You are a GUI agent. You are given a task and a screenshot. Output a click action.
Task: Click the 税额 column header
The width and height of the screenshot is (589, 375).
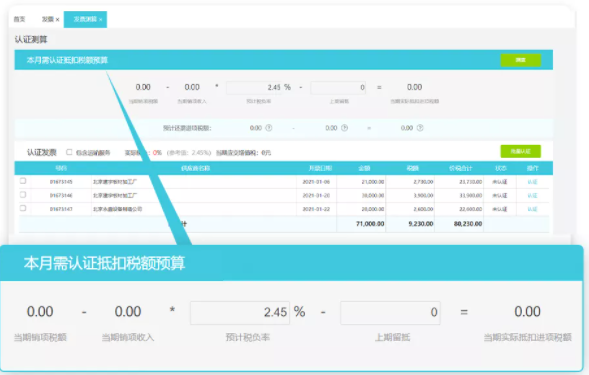(x=412, y=168)
